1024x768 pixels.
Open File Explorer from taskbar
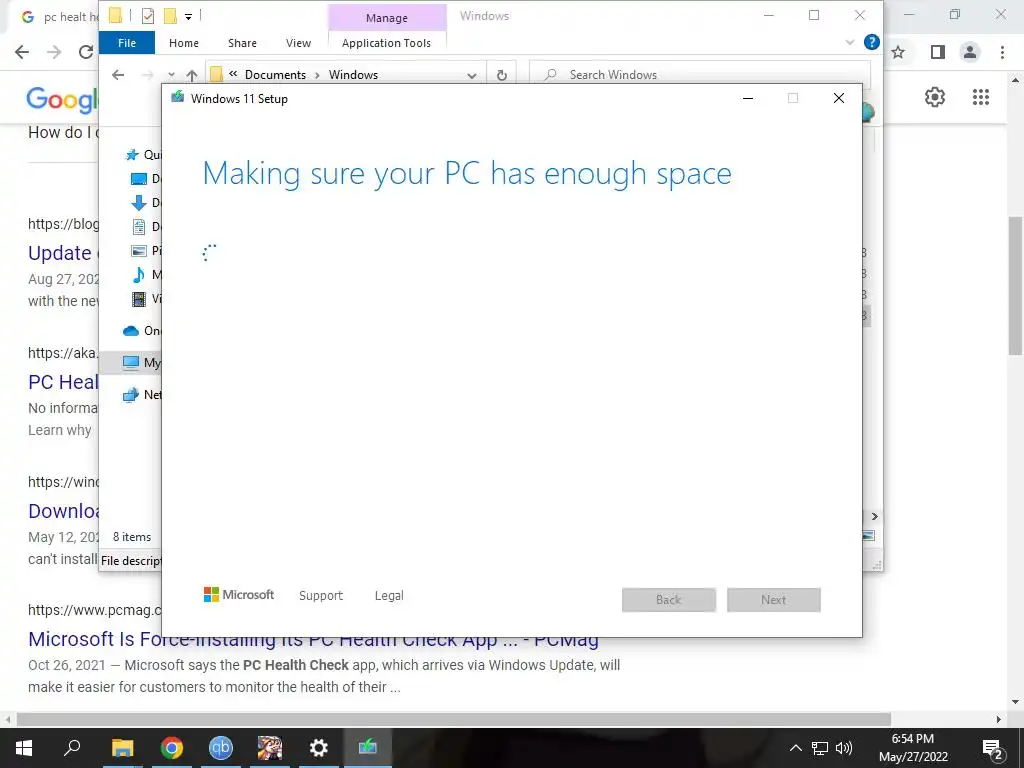(122, 748)
